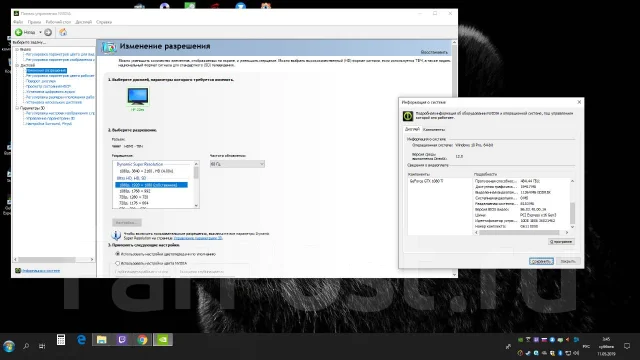The height and width of the screenshot is (360, 640).
Task: Select 1080p 3840 × 2160 HD resolution row
Action: [x=146, y=171]
